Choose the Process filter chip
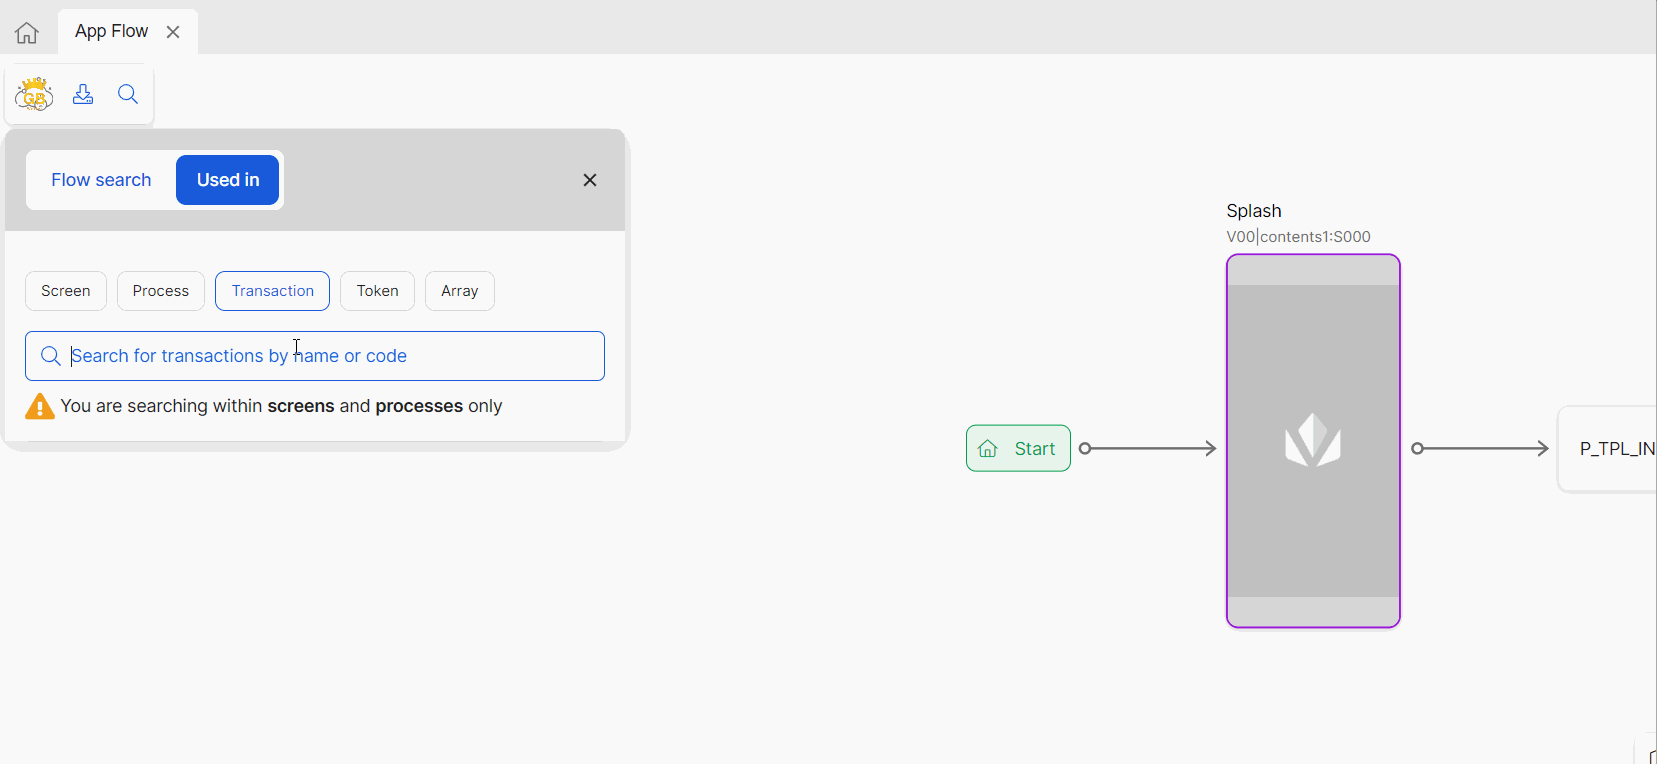 (161, 291)
